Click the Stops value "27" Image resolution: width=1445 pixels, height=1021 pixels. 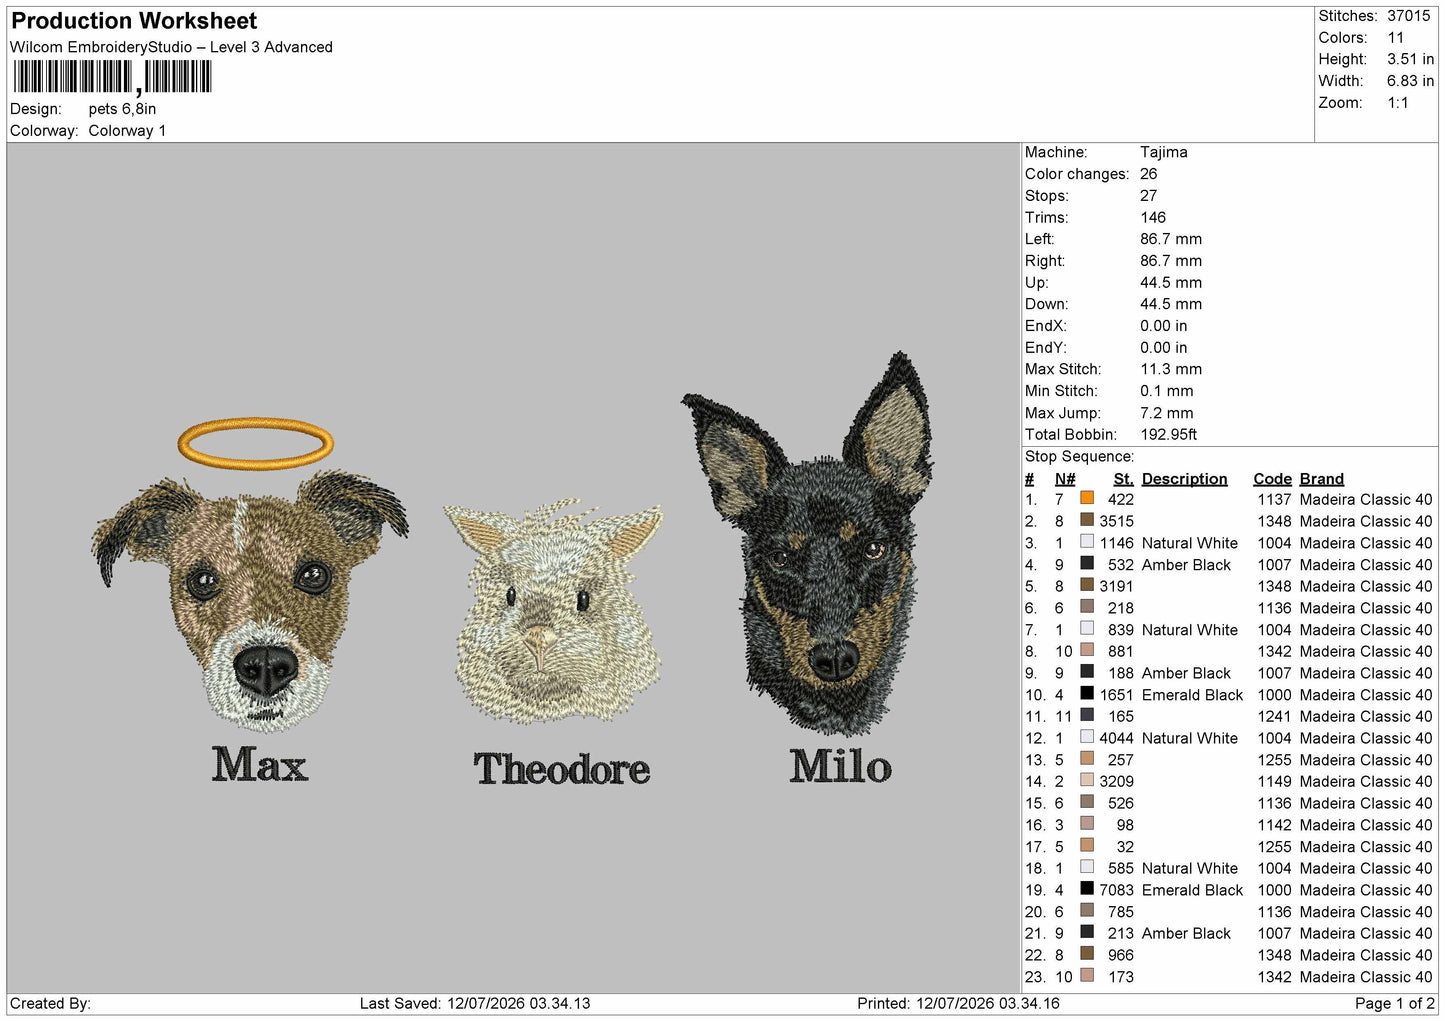coord(1149,196)
